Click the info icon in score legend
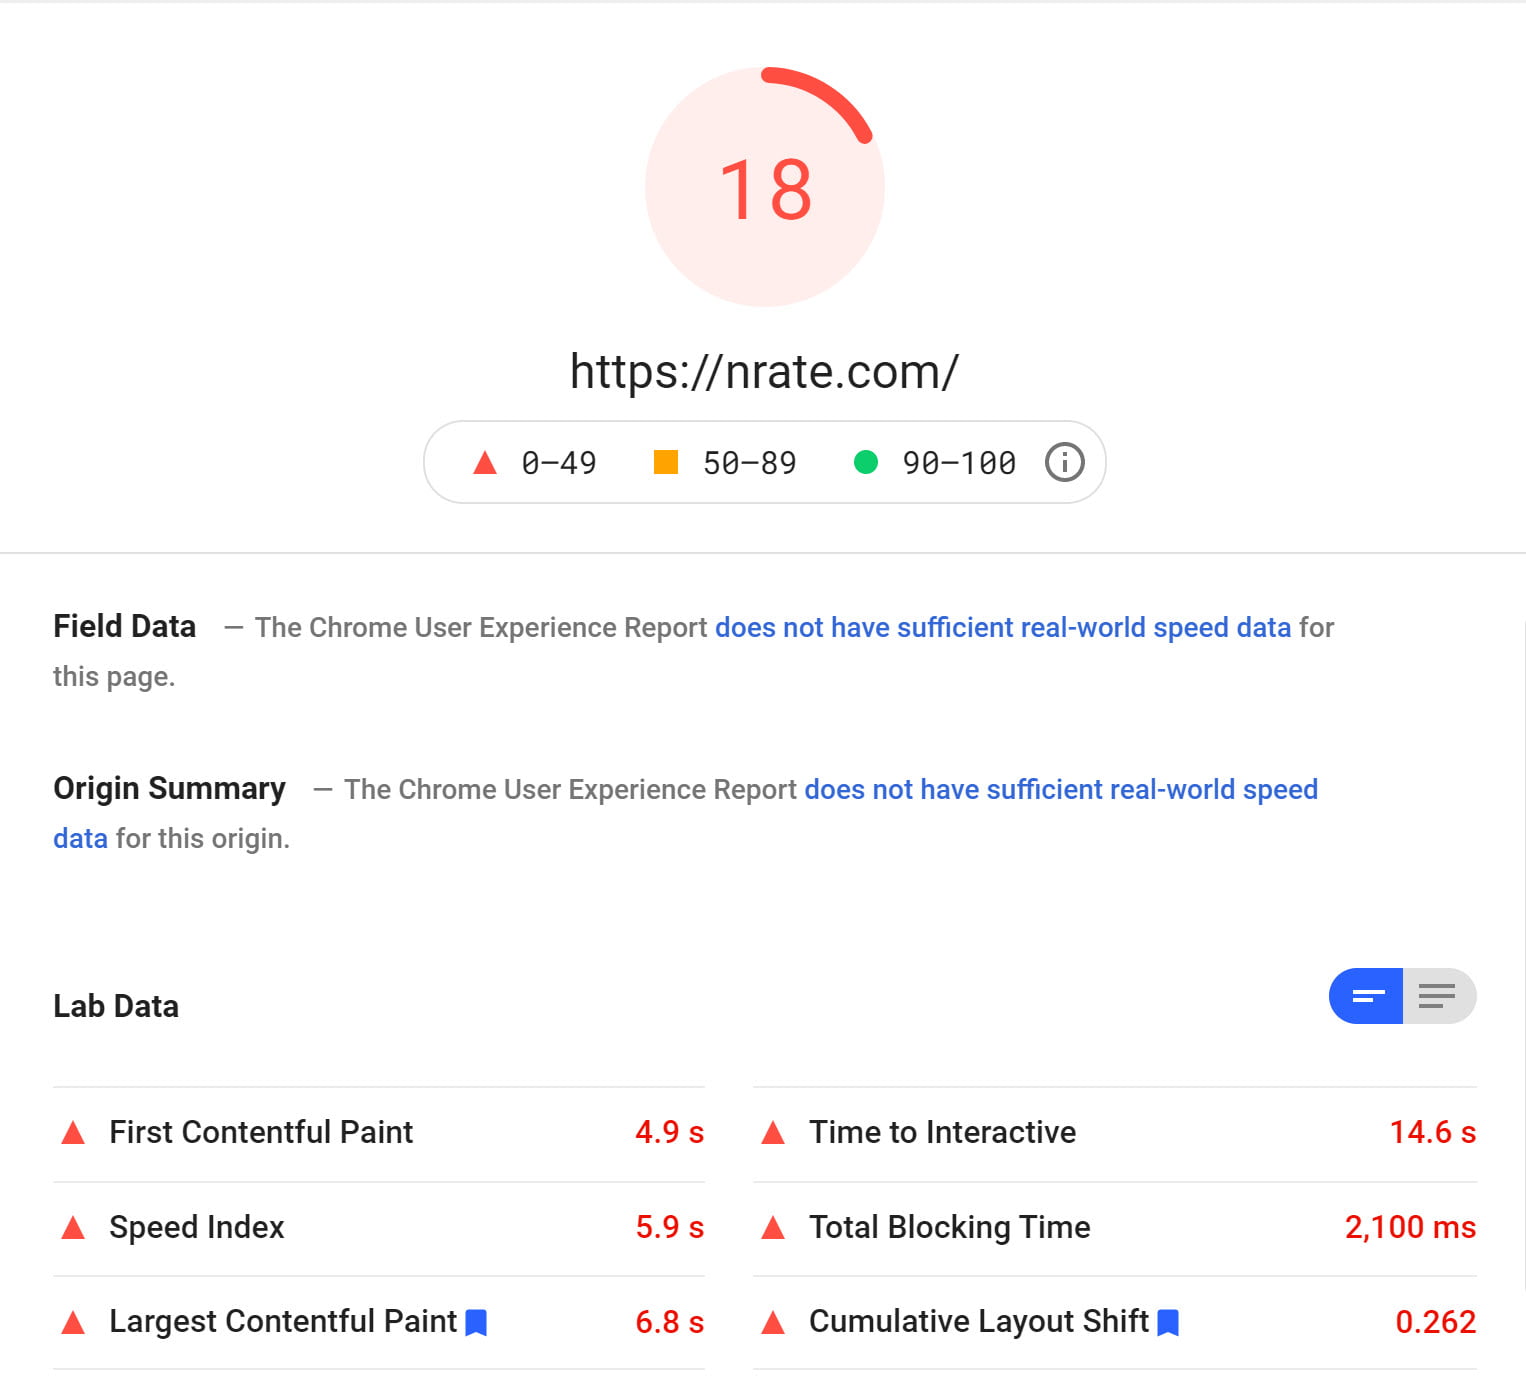Viewport: 1526px width, 1376px height. (x=1064, y=462)
